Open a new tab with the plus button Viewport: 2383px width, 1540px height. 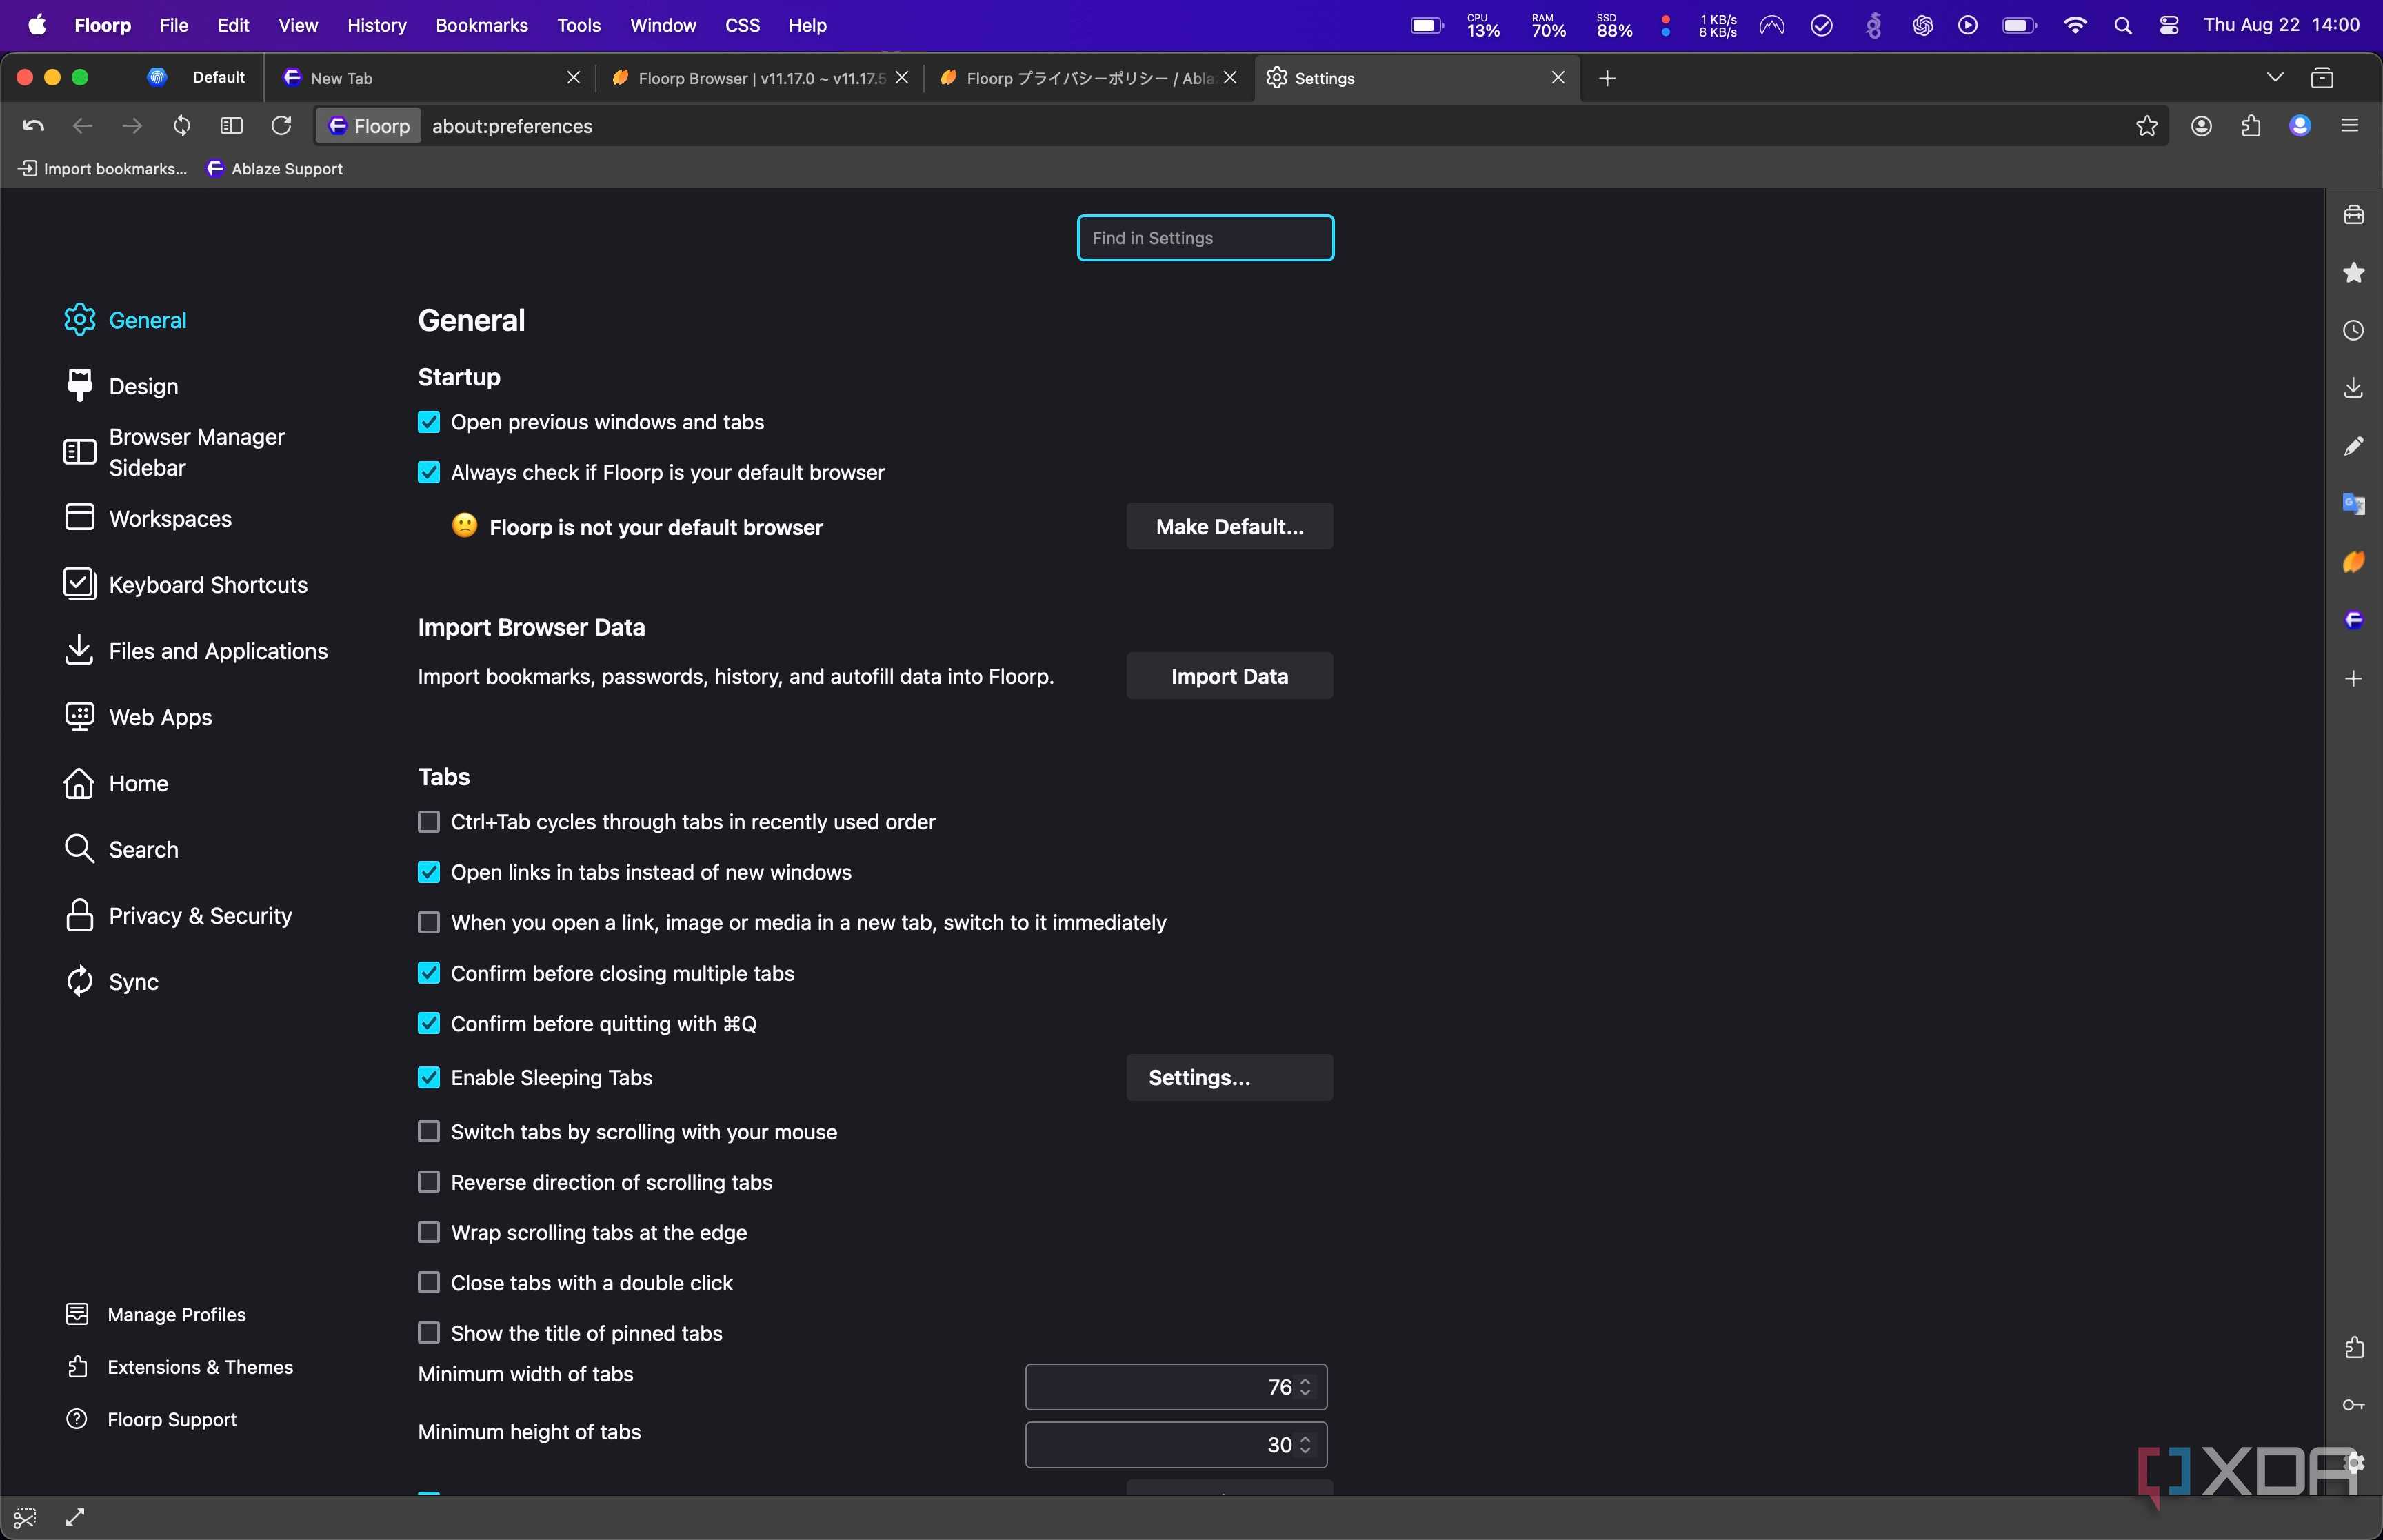coord(1608,78)
